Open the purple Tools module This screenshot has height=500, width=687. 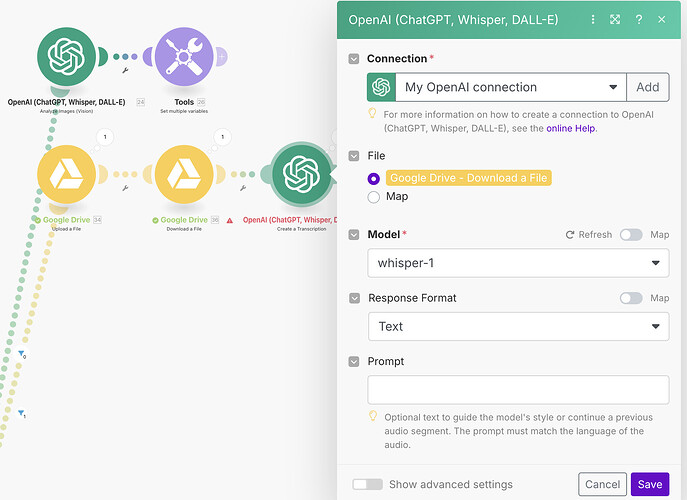(x=185, y=58)
